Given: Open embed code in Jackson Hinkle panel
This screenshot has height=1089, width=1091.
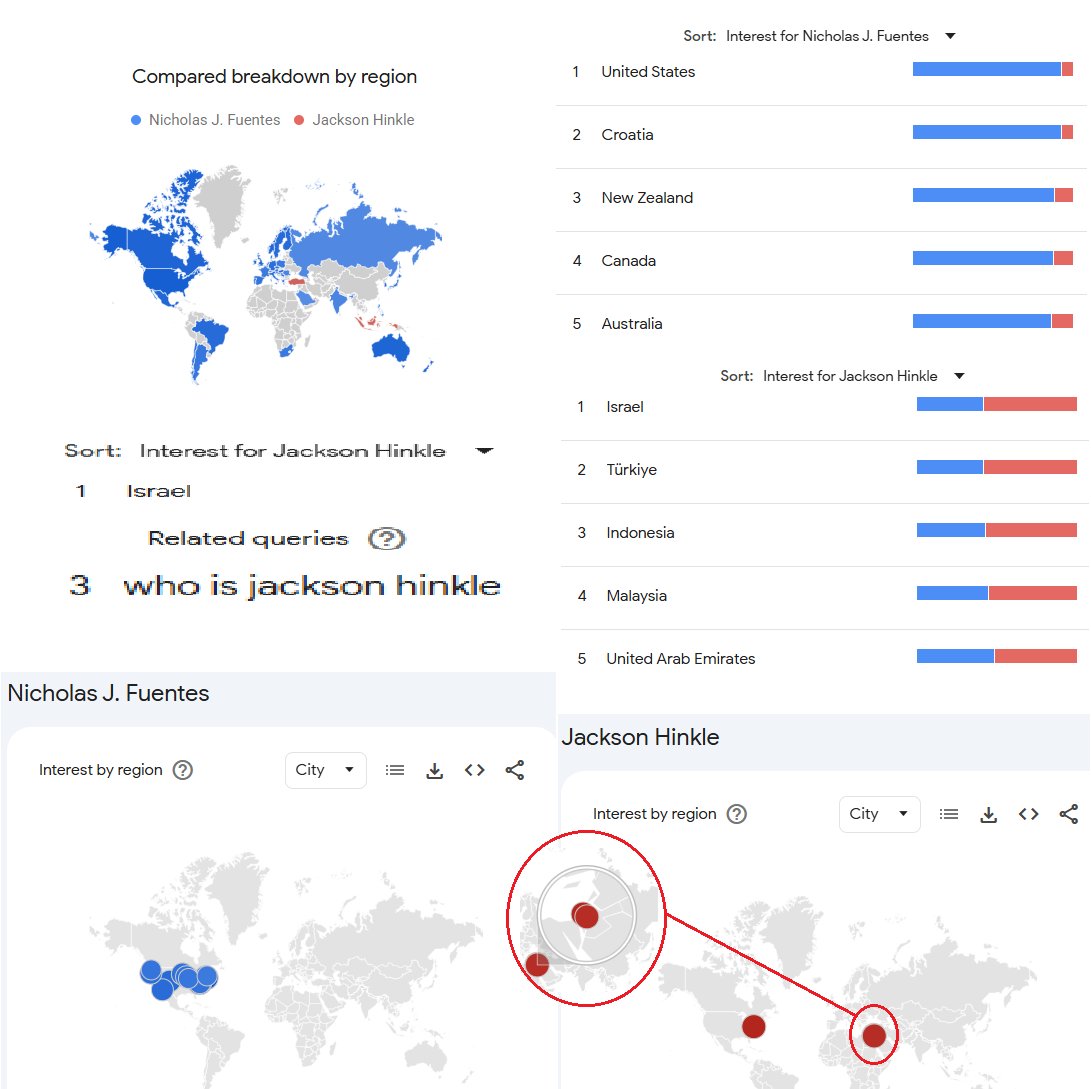Looking at the screenshot, I should 1028,813.
